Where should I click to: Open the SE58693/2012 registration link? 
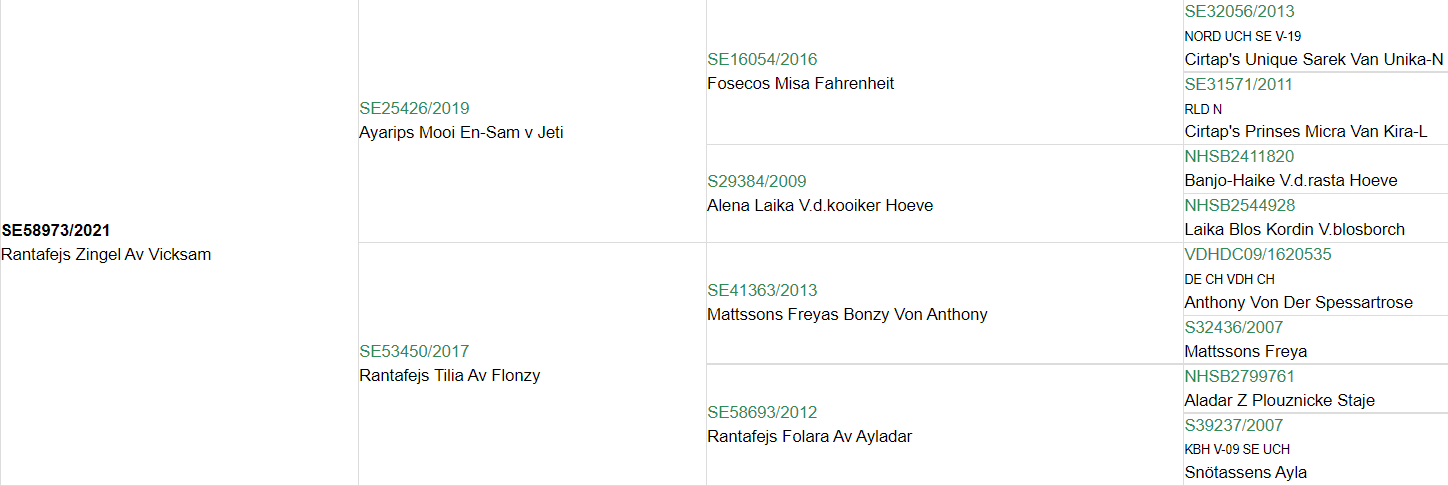point(762,412)
